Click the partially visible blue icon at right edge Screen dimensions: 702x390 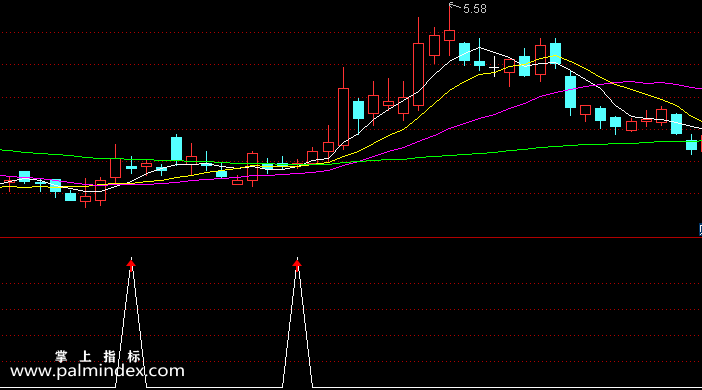(x=700, y=230)
